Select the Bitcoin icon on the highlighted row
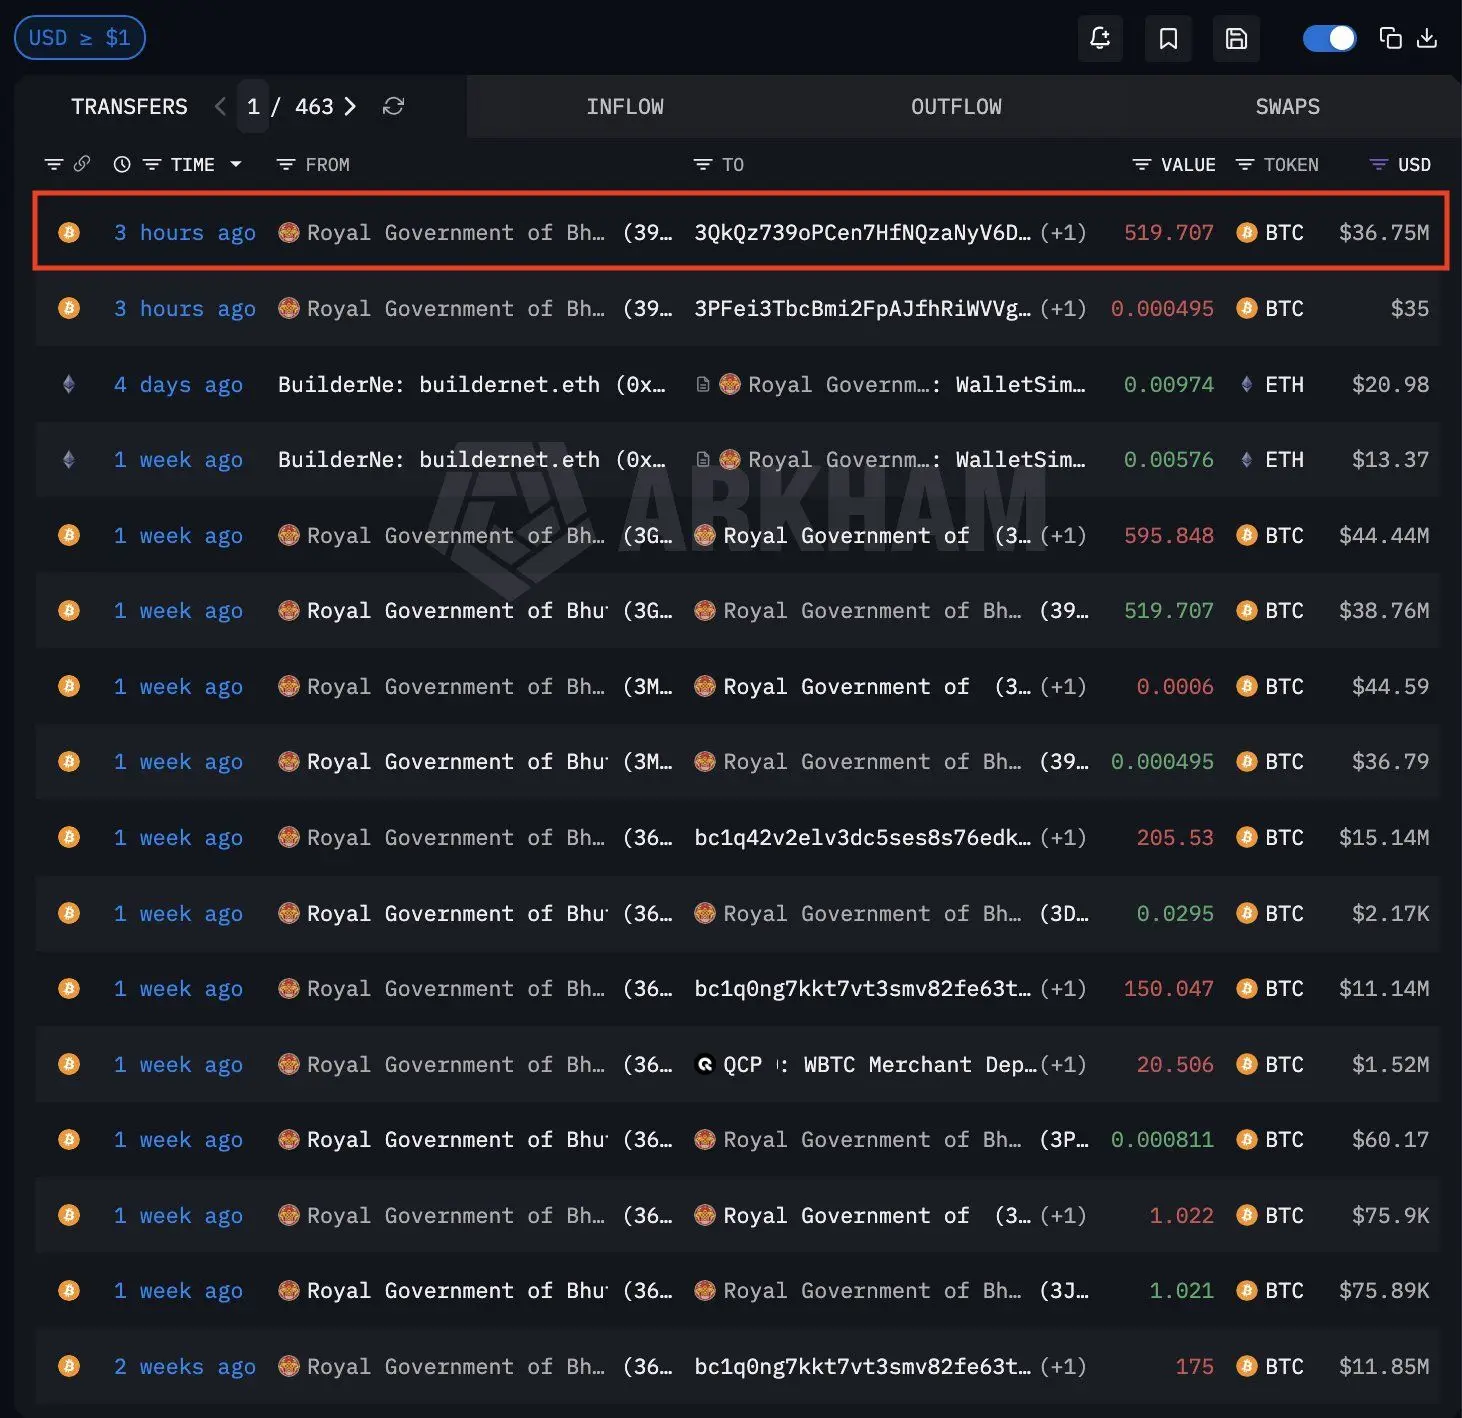1462x1418 pixels. tap(68, 232)
